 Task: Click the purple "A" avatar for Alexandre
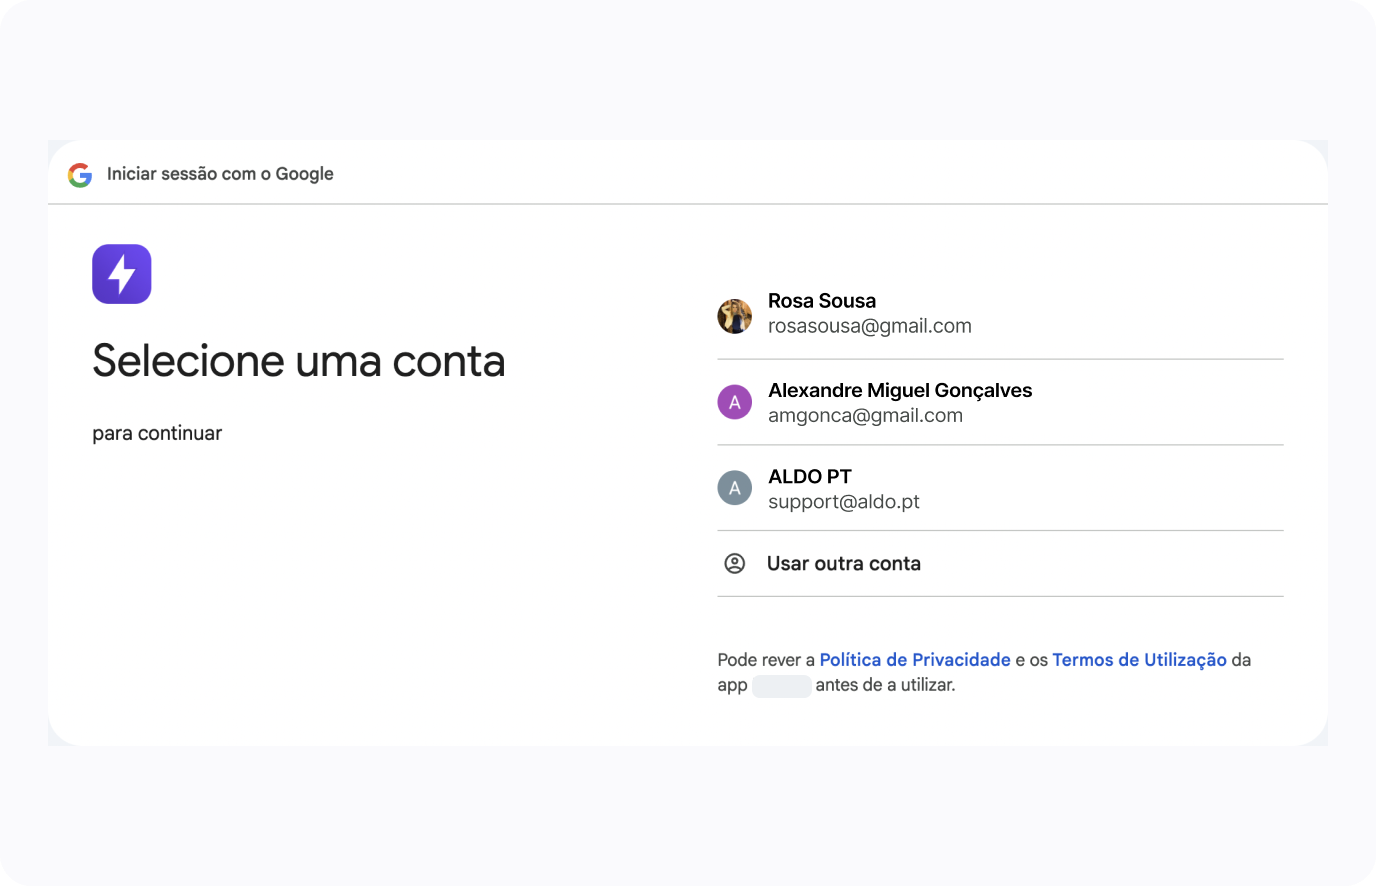[x=735, y=402]
